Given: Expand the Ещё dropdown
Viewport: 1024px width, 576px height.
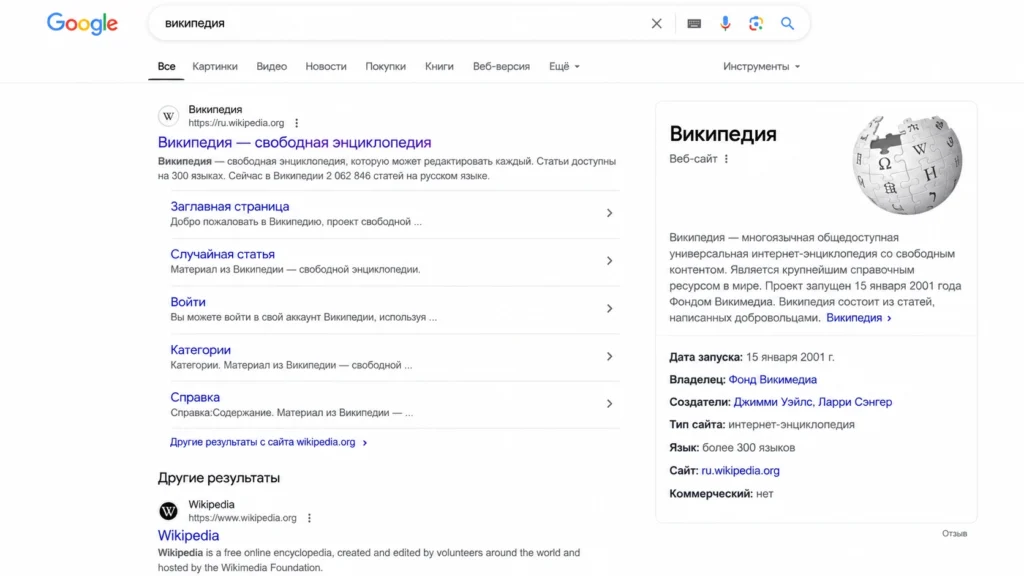Looking at the screenshot, I should point(564,67).
